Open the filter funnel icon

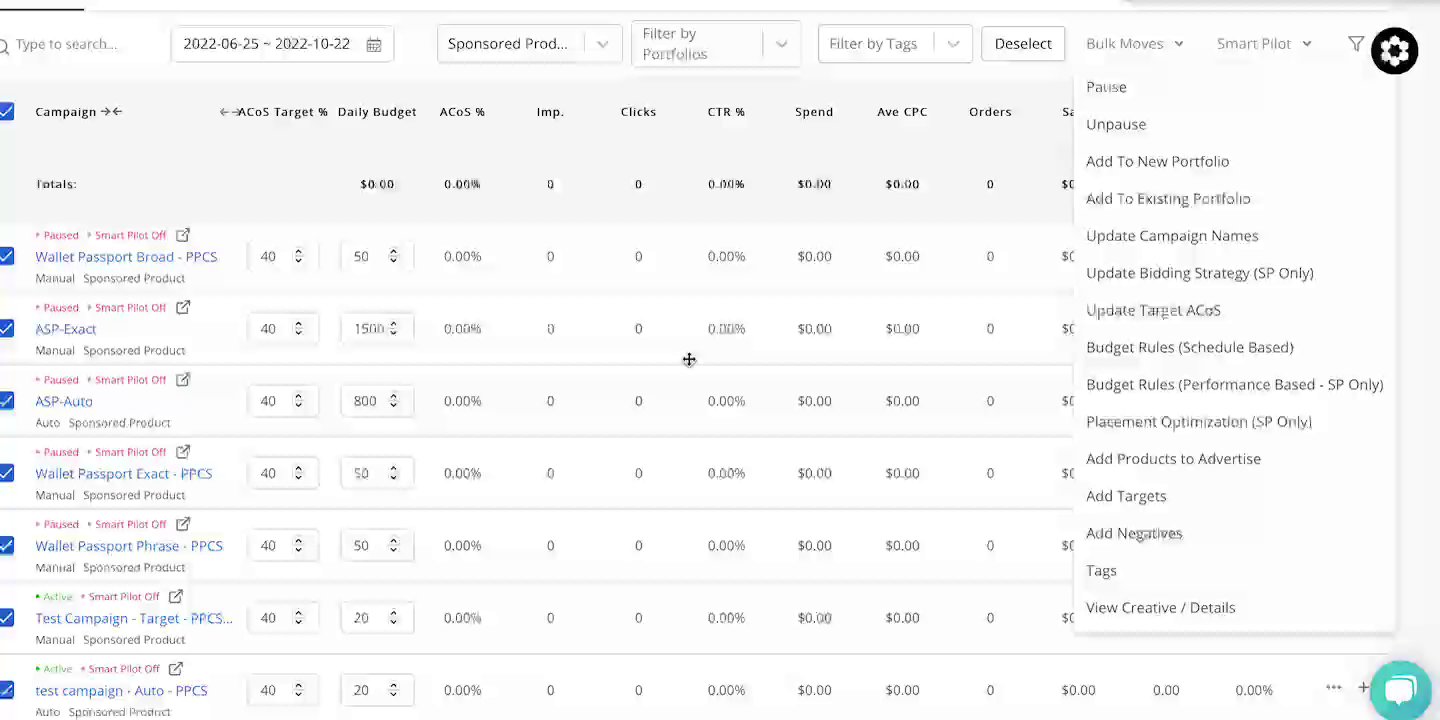click(x=1356, y=44)
